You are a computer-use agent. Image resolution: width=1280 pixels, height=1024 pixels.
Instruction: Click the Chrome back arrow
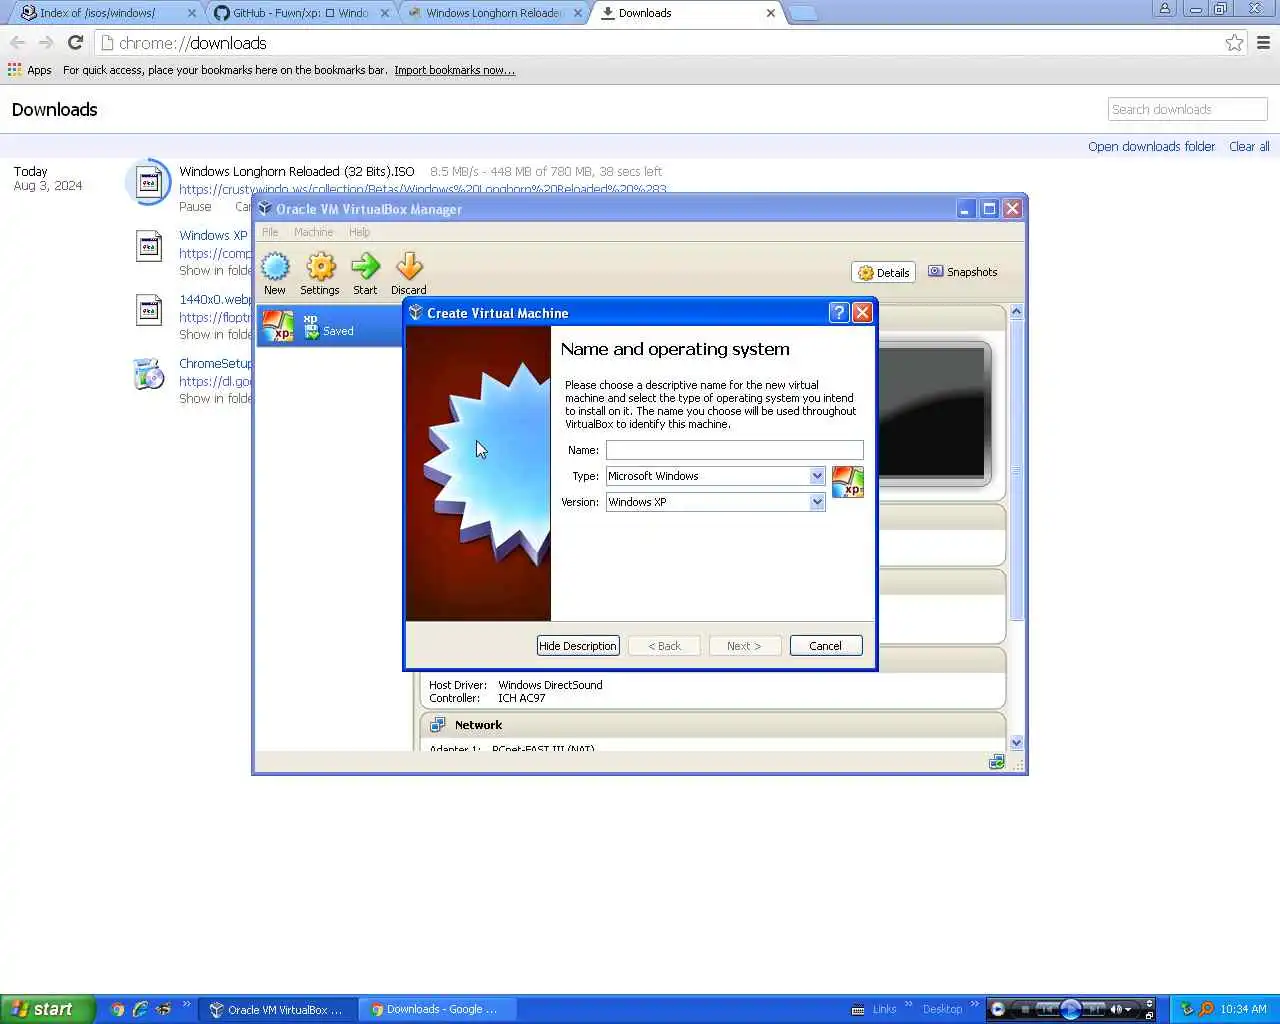click(17, 43)
